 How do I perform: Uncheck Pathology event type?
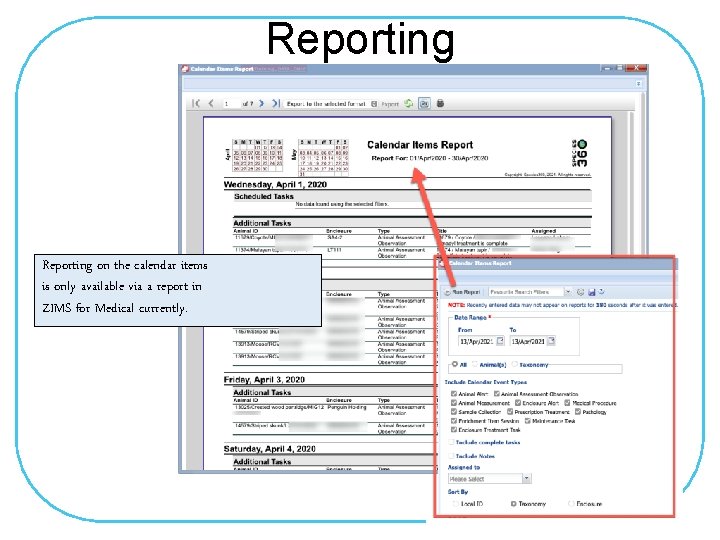(578, 411)
